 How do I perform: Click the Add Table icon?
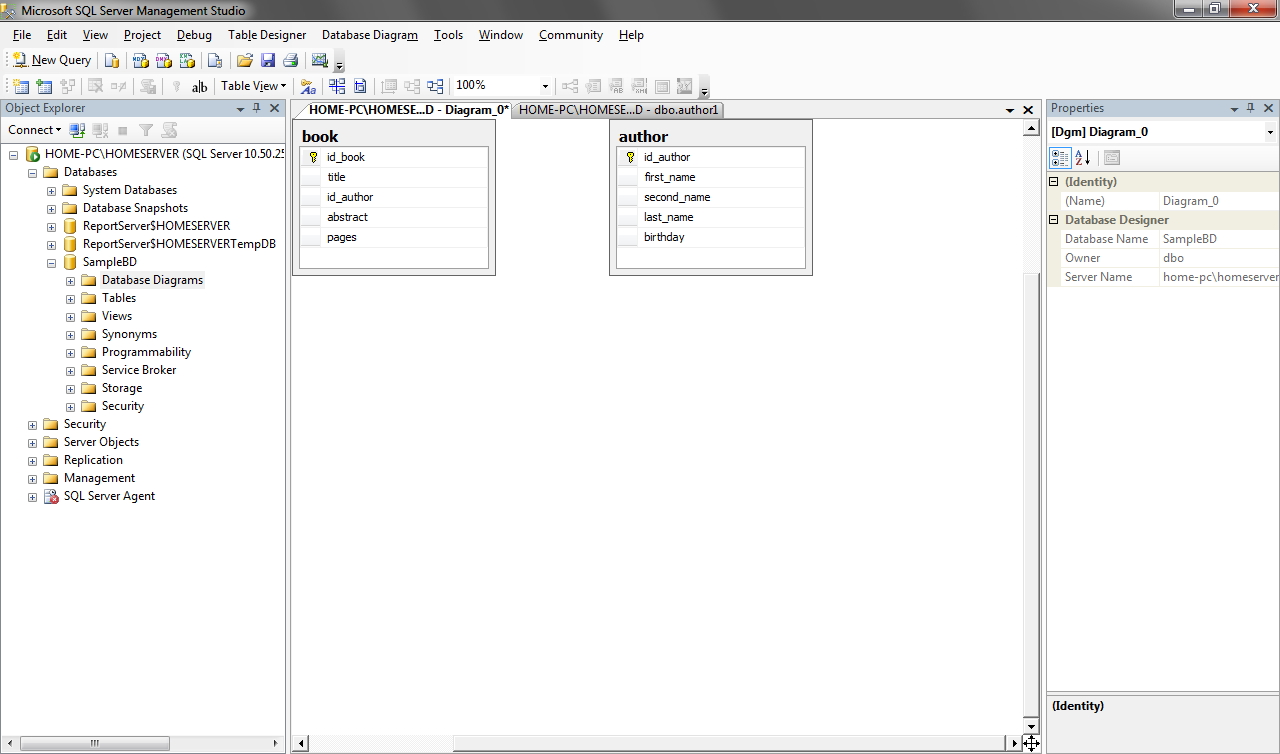click(44, 86)
